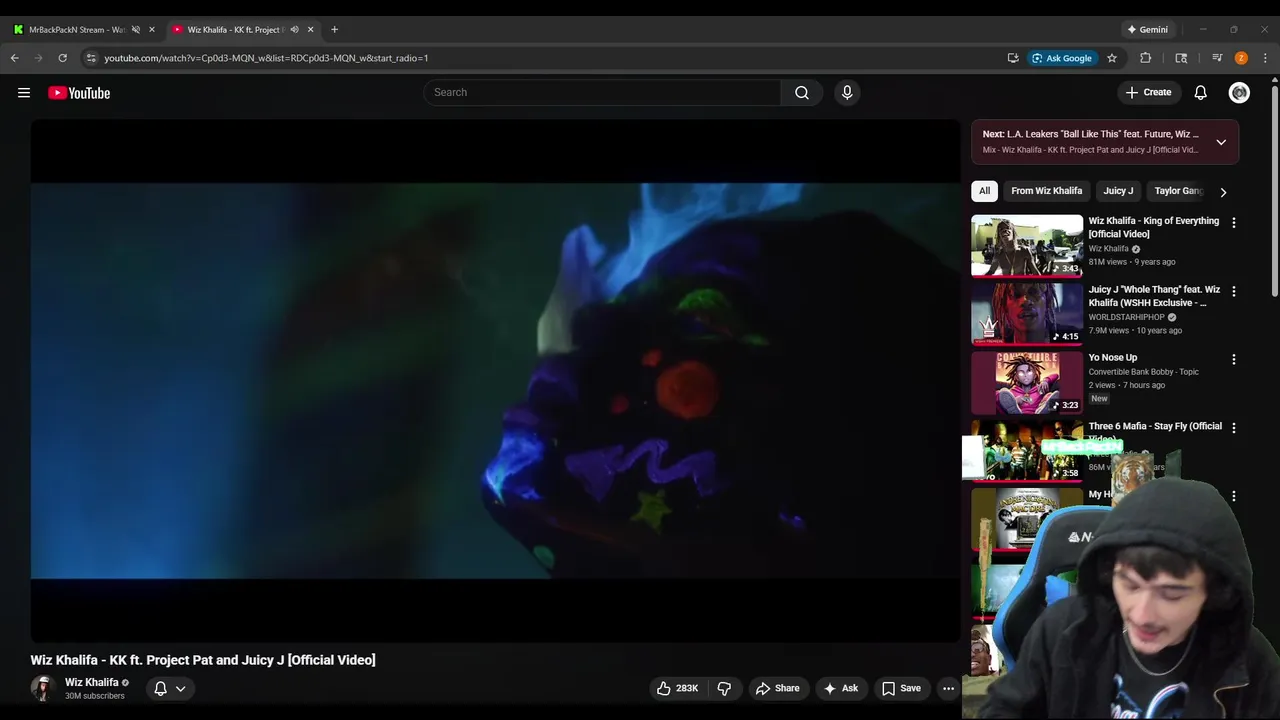Open options for Yo Nose Up video

pyautogui.click(x=1233, y=359)
